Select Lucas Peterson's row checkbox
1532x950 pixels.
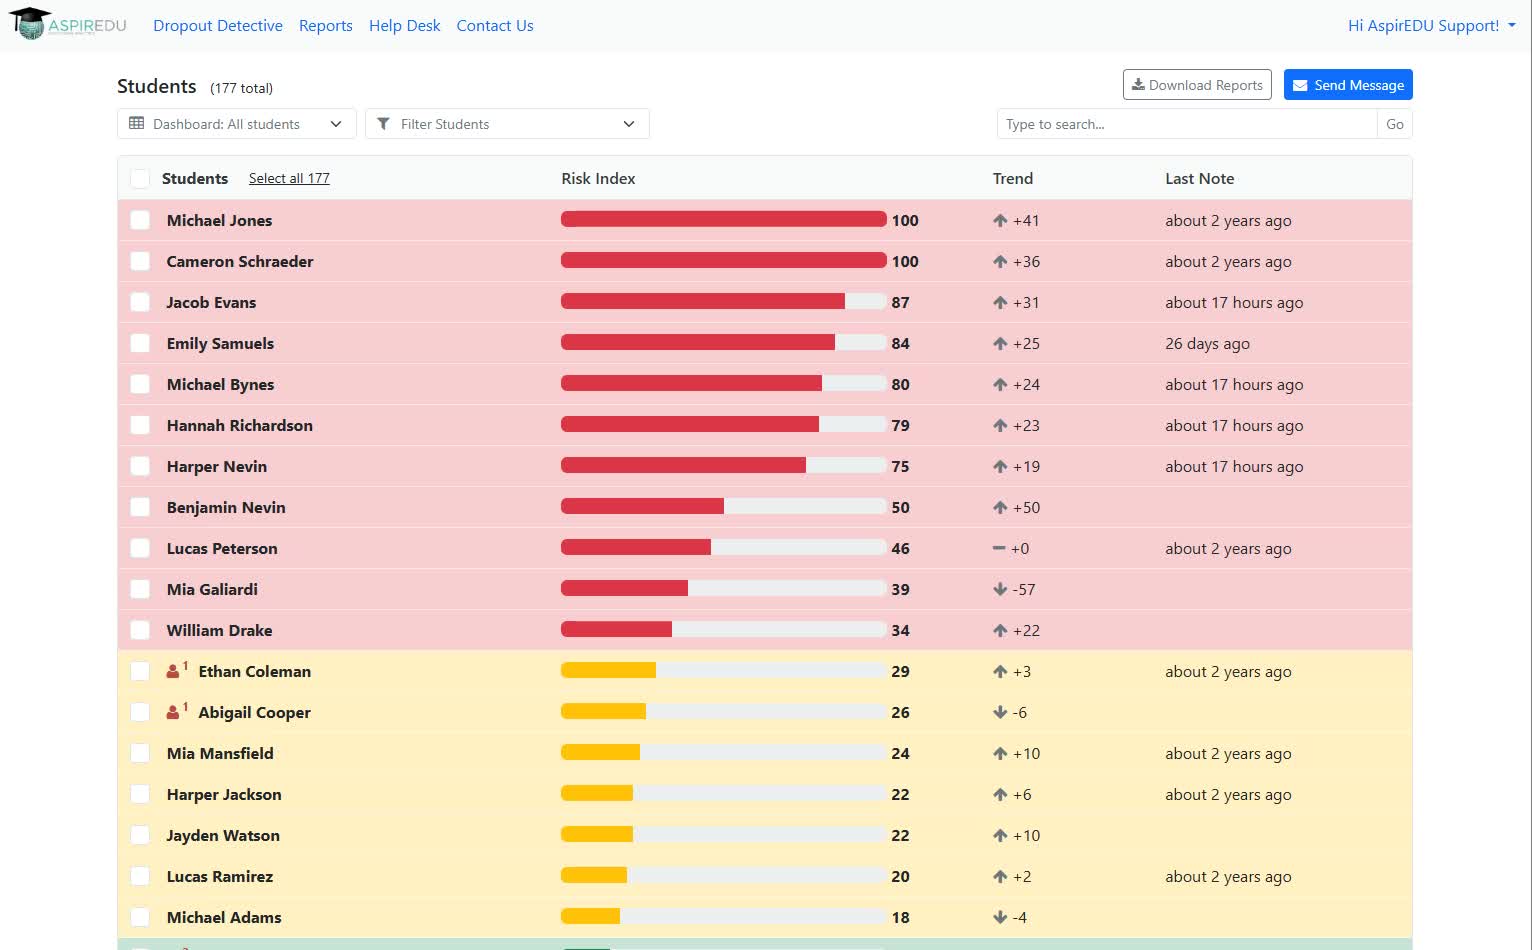pyautogui.click(x=140, y=548)
